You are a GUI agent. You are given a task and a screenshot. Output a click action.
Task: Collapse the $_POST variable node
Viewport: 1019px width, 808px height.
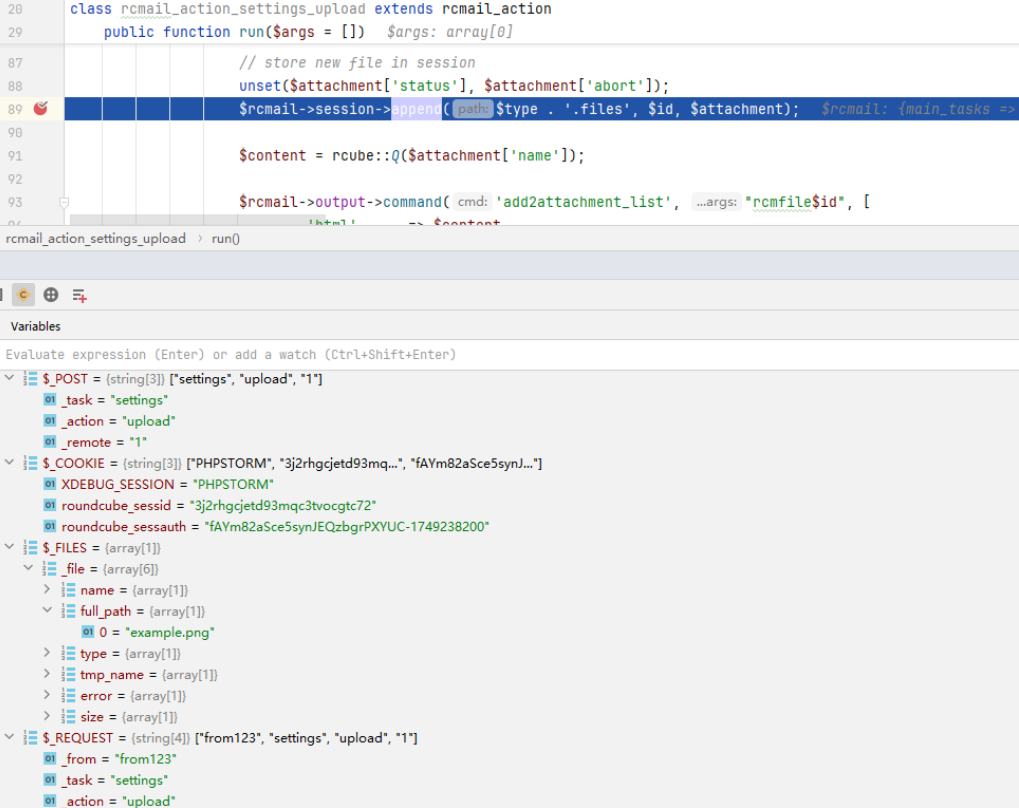coord(9,378)
